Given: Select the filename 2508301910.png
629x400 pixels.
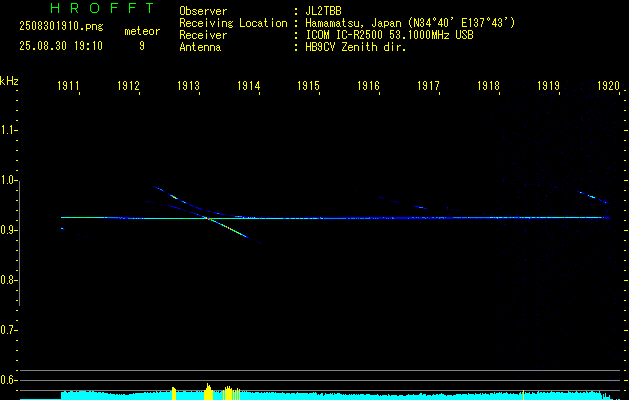Looking at the screenshot, I should click(61, 26).
